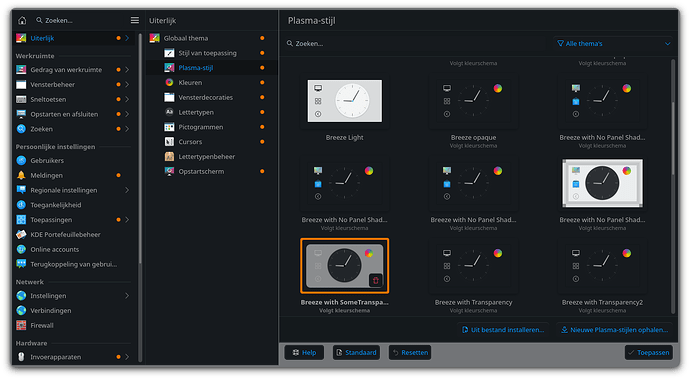
Task: Open the hamburger menu icon
Action: pos(135,20)
